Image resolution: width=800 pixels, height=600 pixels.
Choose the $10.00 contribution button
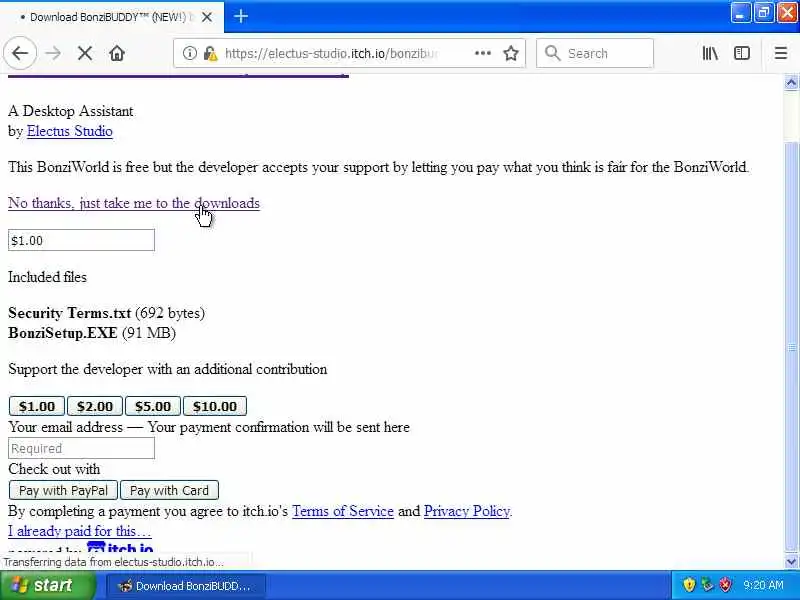(215, 406)
